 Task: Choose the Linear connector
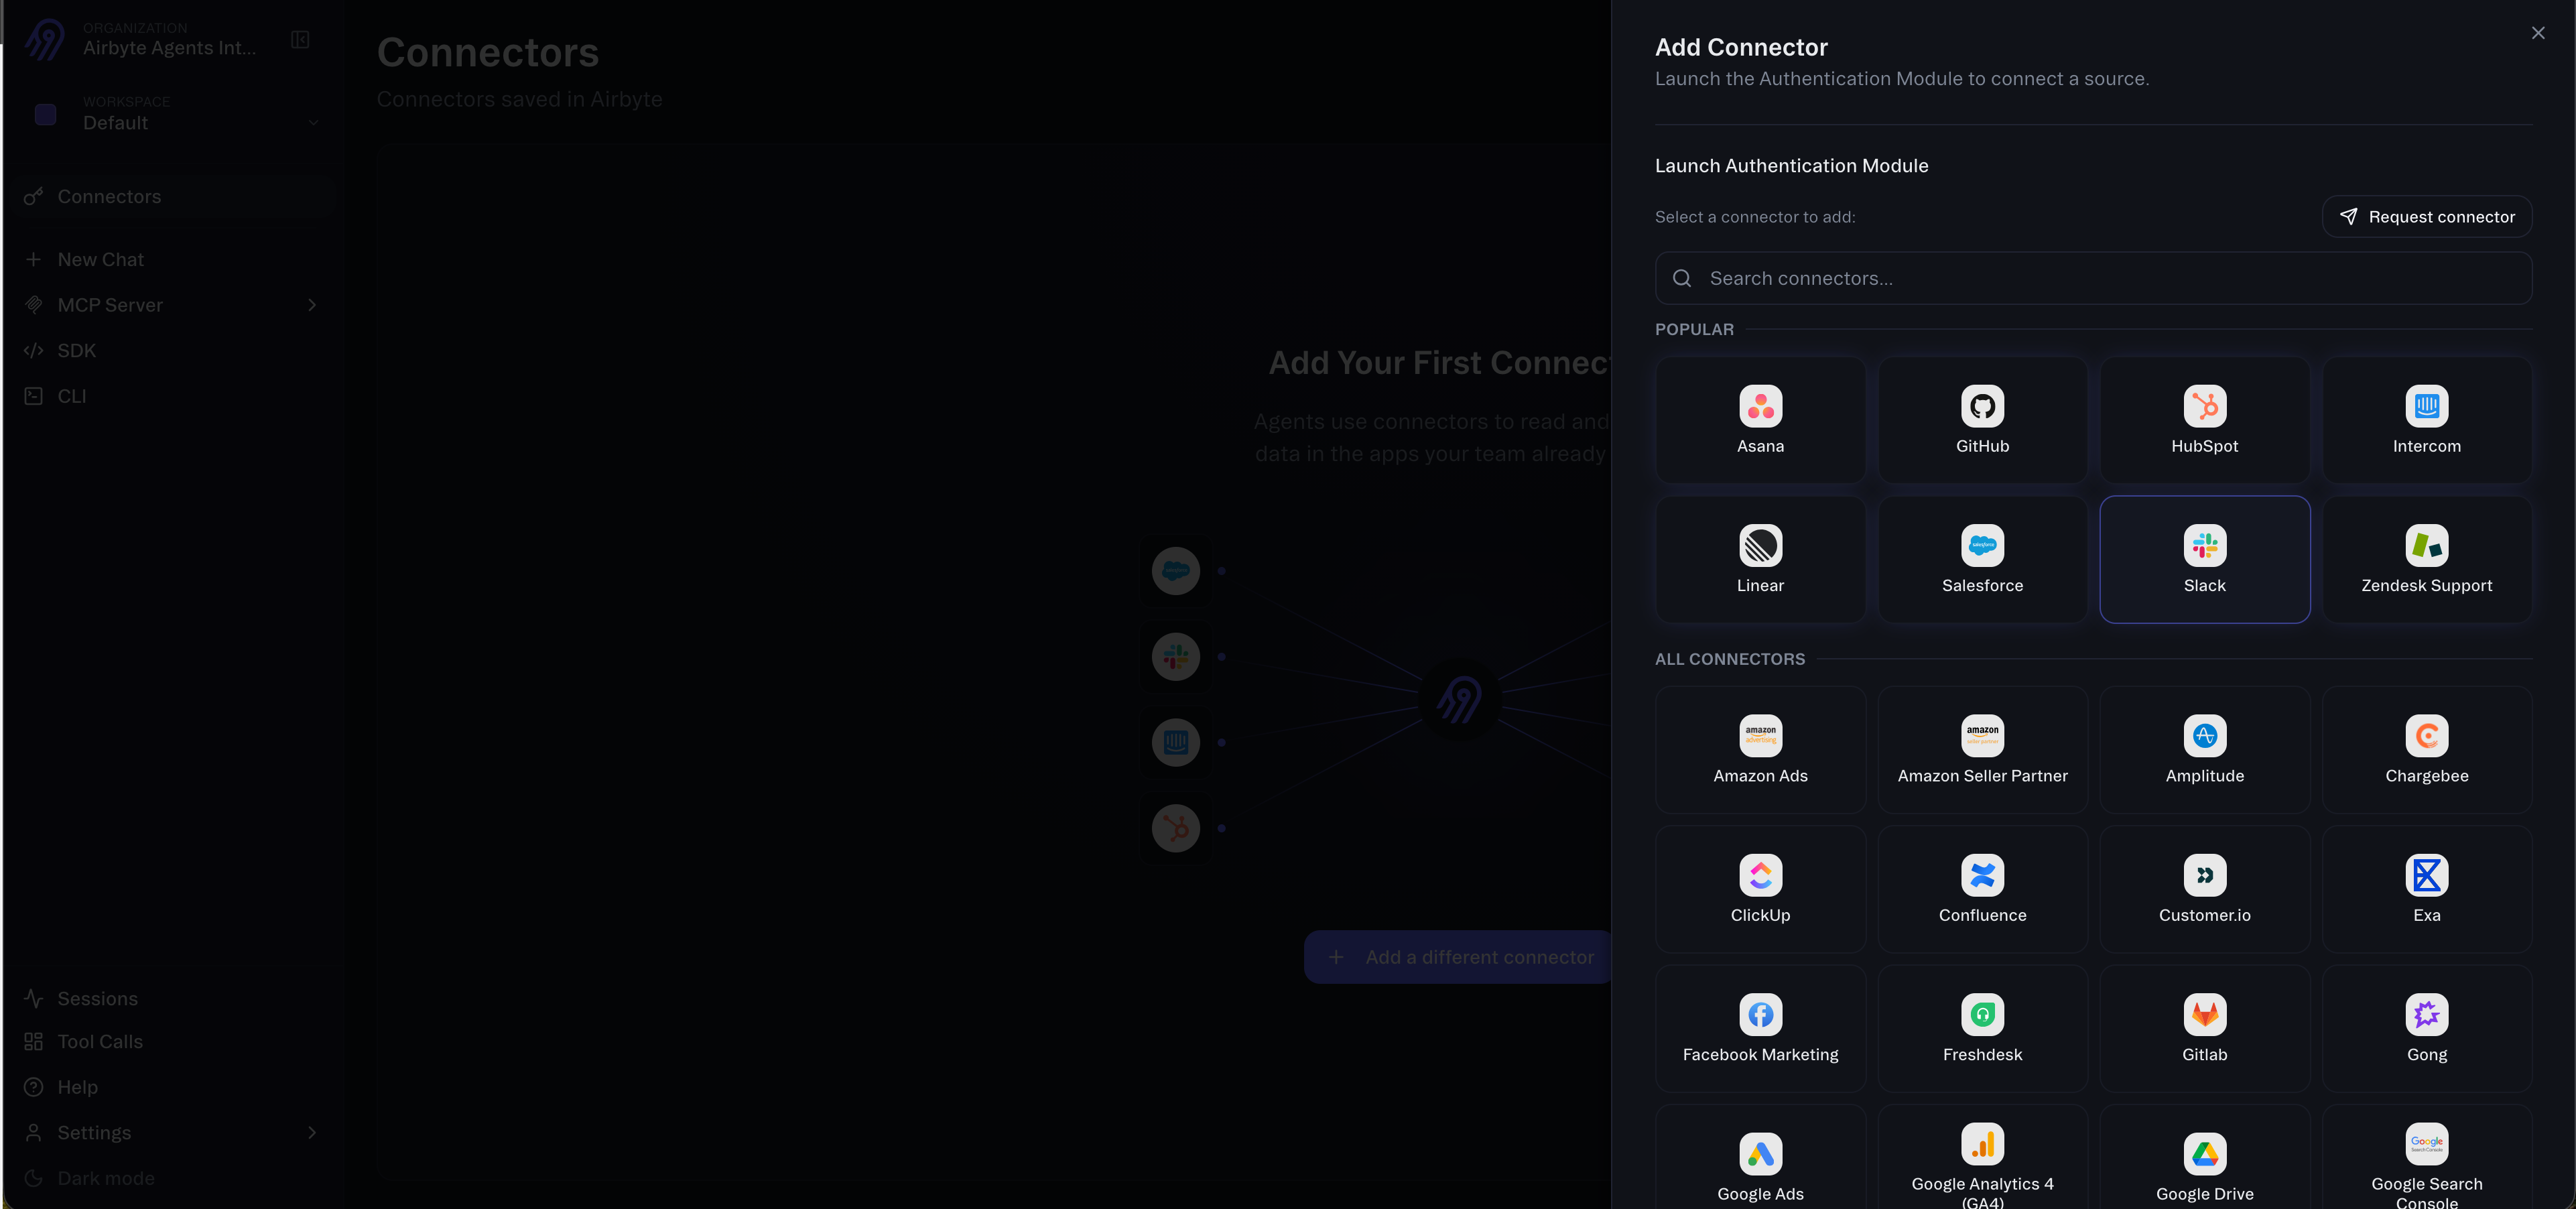pos(1760,560)
